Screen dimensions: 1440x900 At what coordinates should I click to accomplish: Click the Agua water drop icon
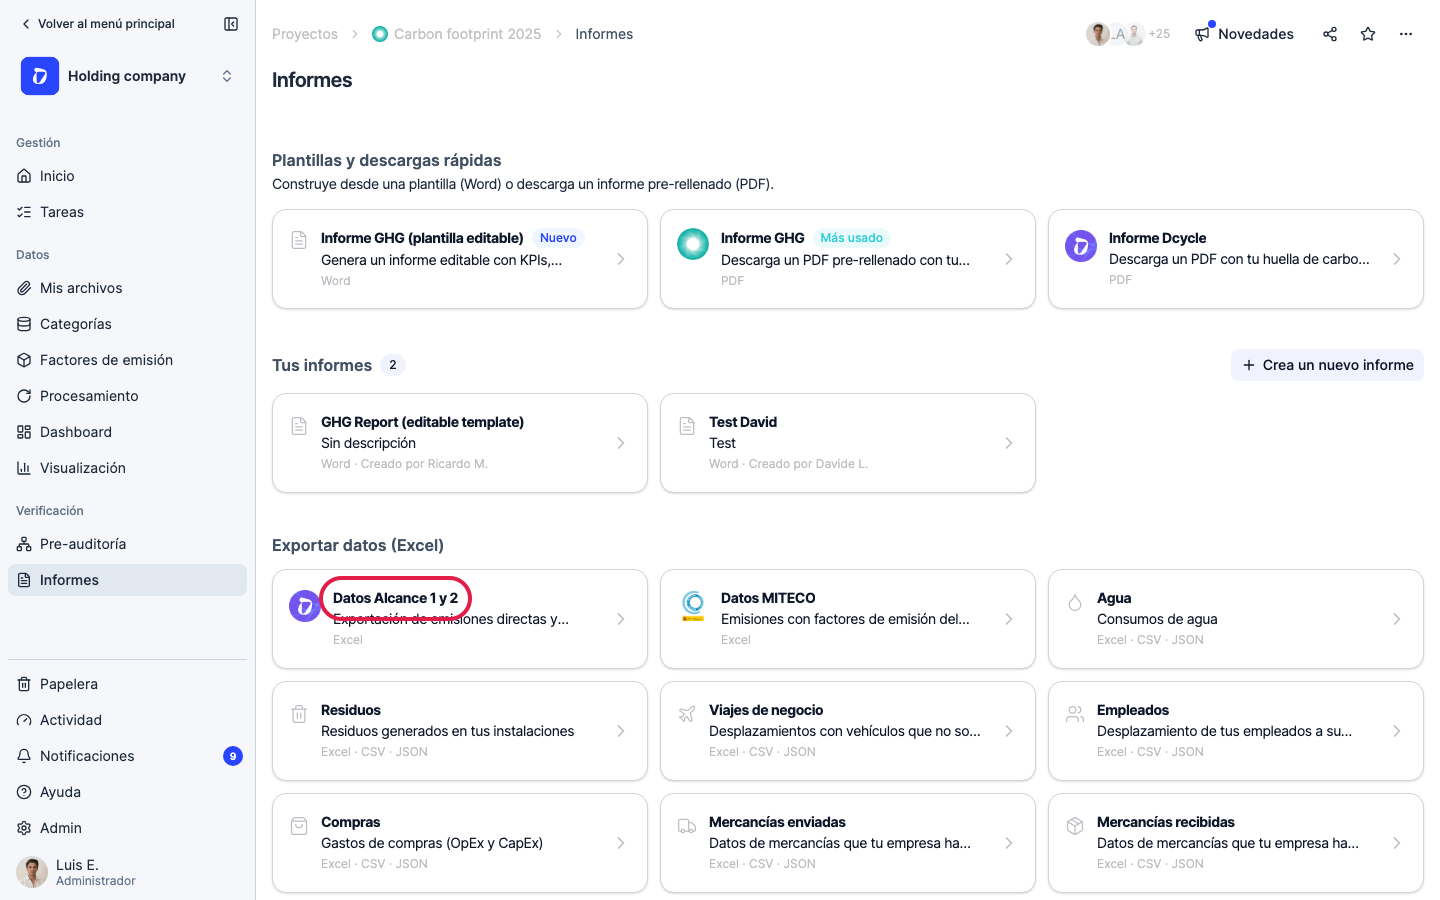point(1075,602)
